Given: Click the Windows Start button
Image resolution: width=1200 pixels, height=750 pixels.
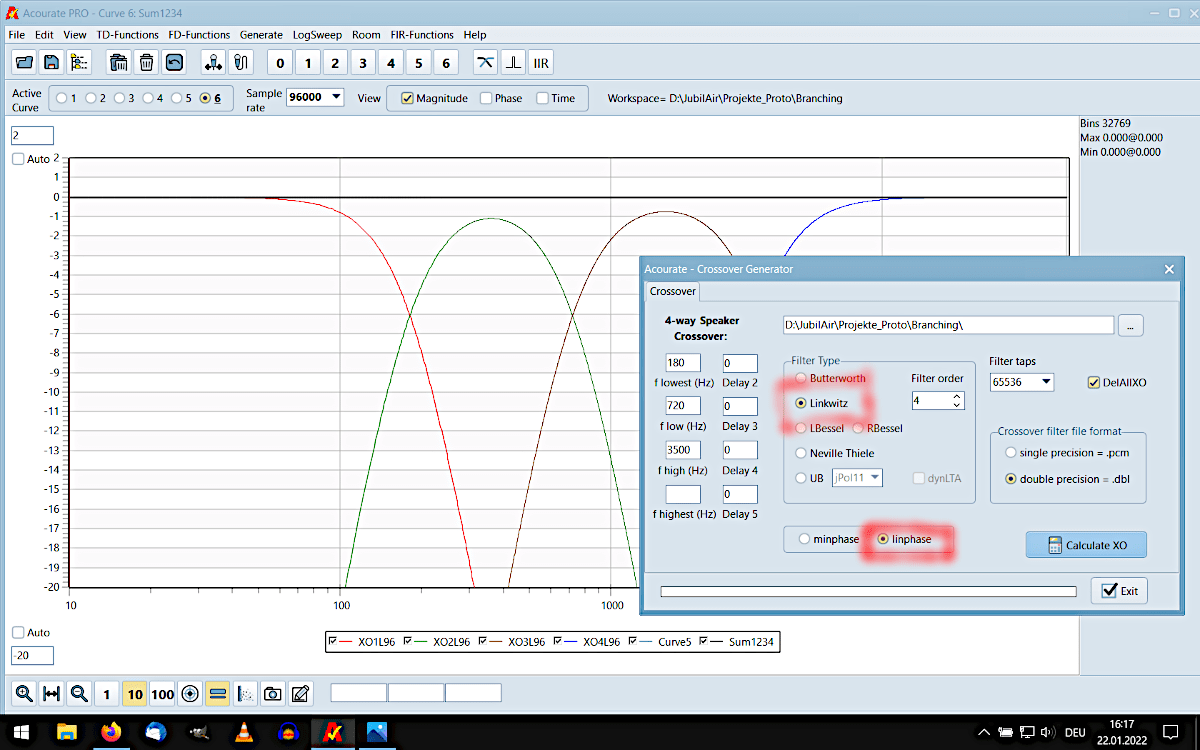Looking at the screenshot, I should click(x=21, y=732).
